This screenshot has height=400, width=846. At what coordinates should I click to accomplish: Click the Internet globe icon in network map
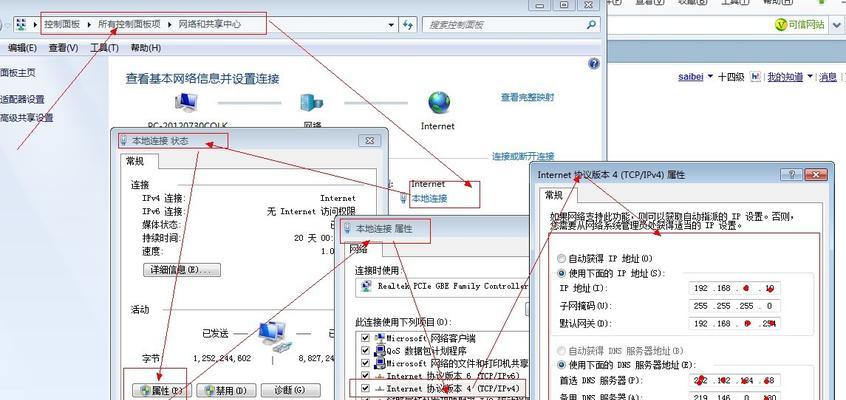[439, 102]
